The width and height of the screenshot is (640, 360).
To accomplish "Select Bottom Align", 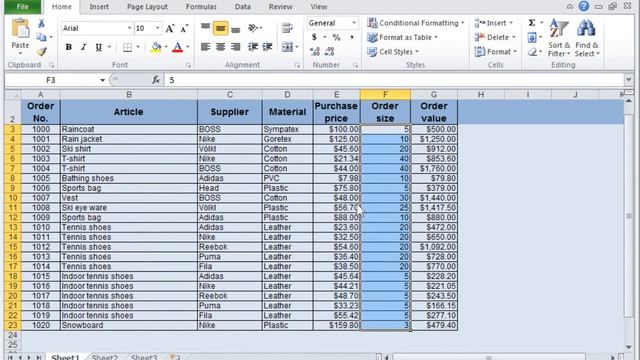I will (236, 29).
